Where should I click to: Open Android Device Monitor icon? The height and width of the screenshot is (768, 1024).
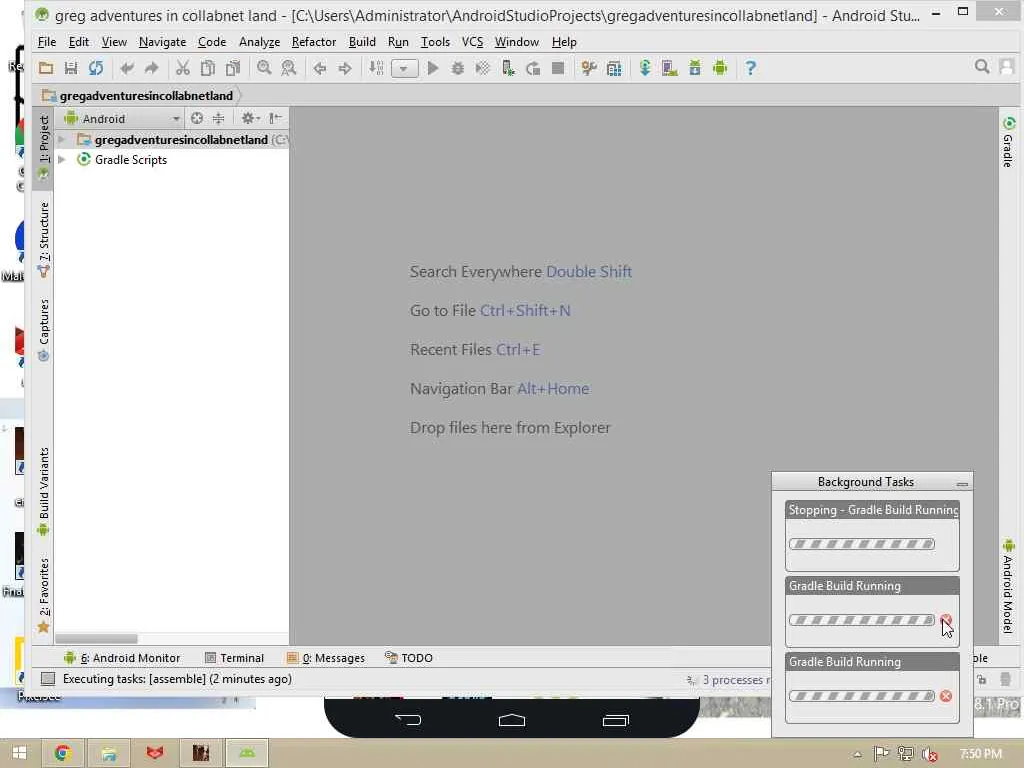[720, 68]
